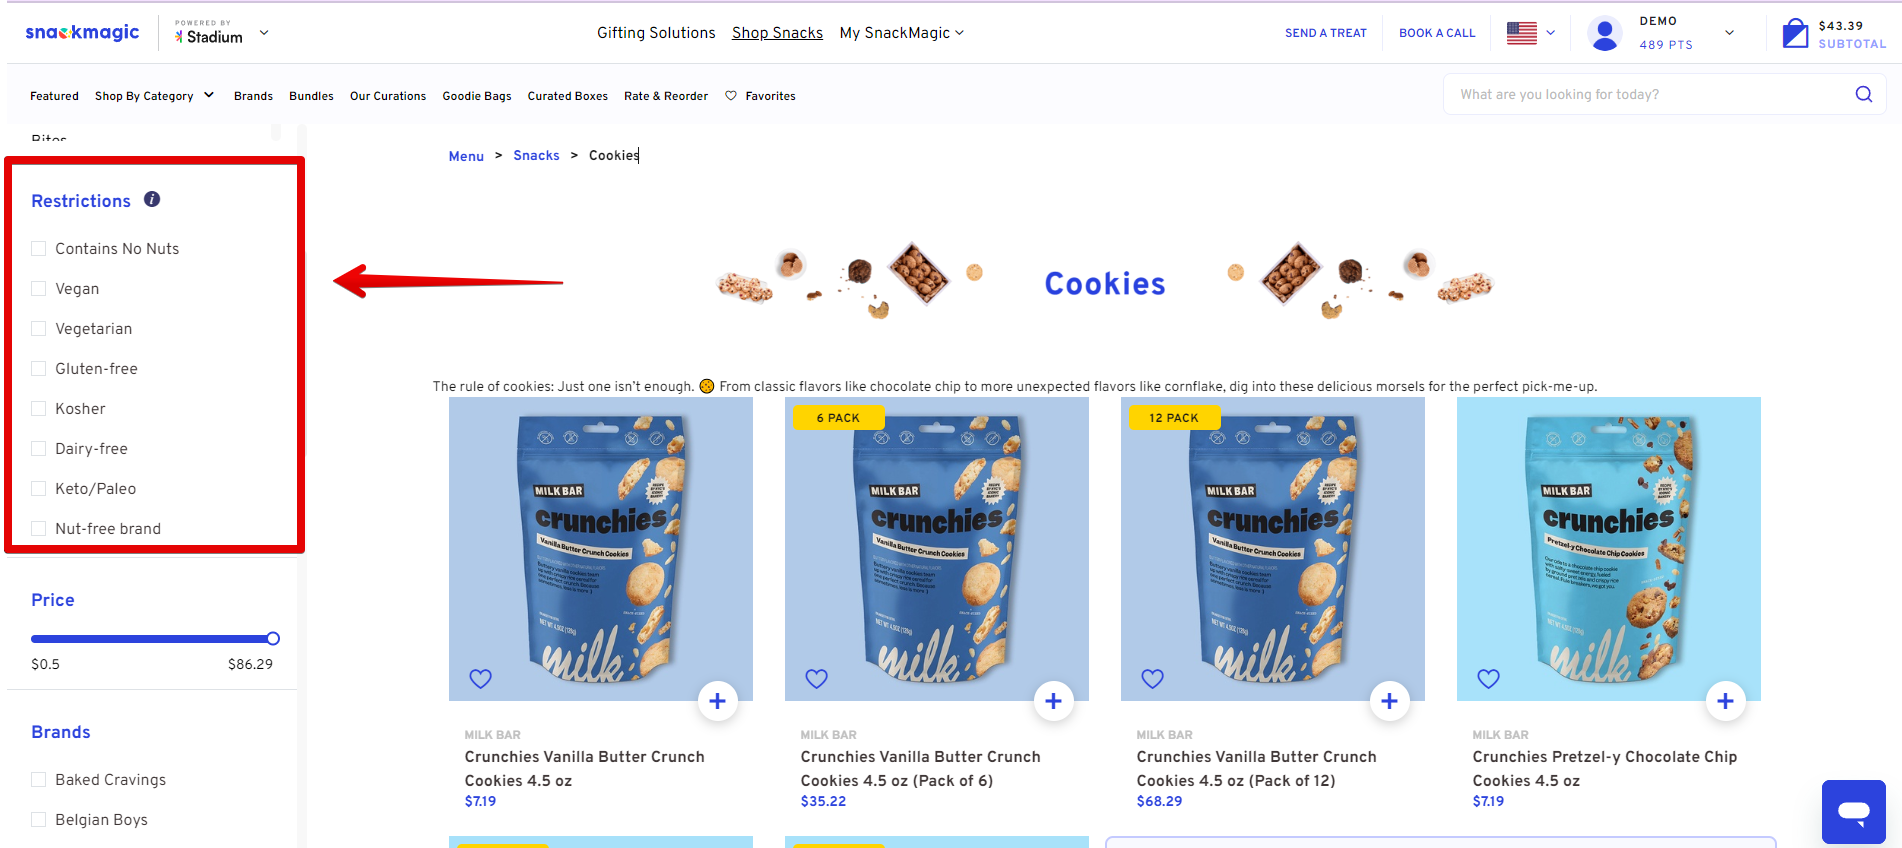Click the user profile avatar icon
This screenshot has width=1902, height=848.
point(1605,33)
